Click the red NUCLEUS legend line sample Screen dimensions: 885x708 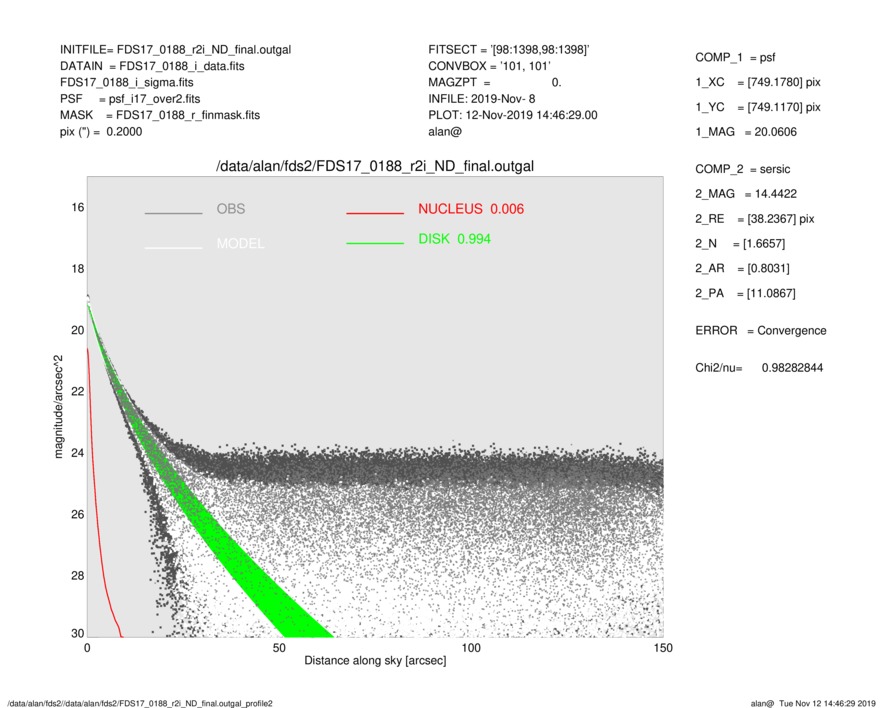pyautogui.click(x=375, y=213)
